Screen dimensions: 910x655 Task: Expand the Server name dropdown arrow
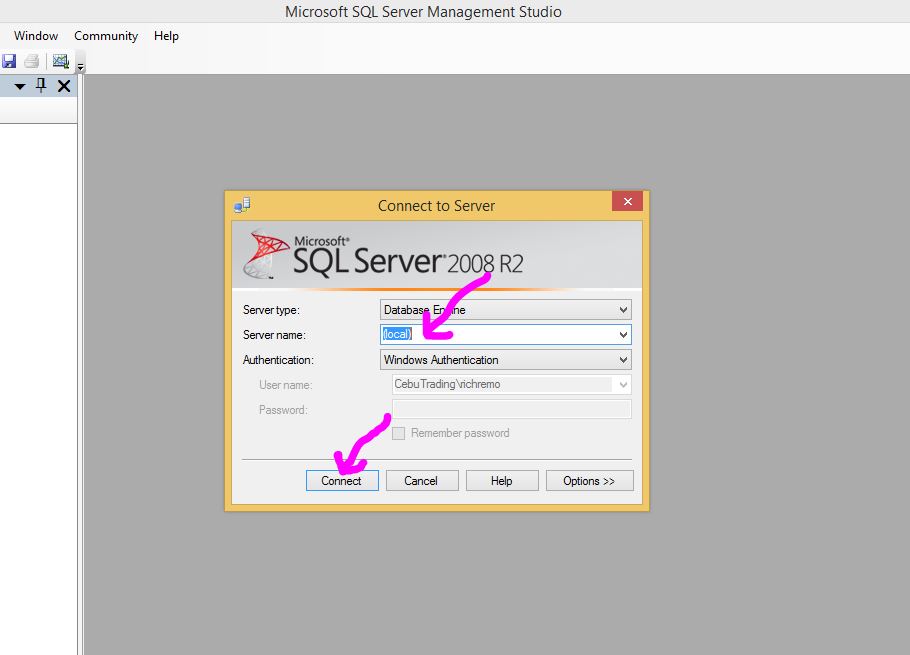623,335
